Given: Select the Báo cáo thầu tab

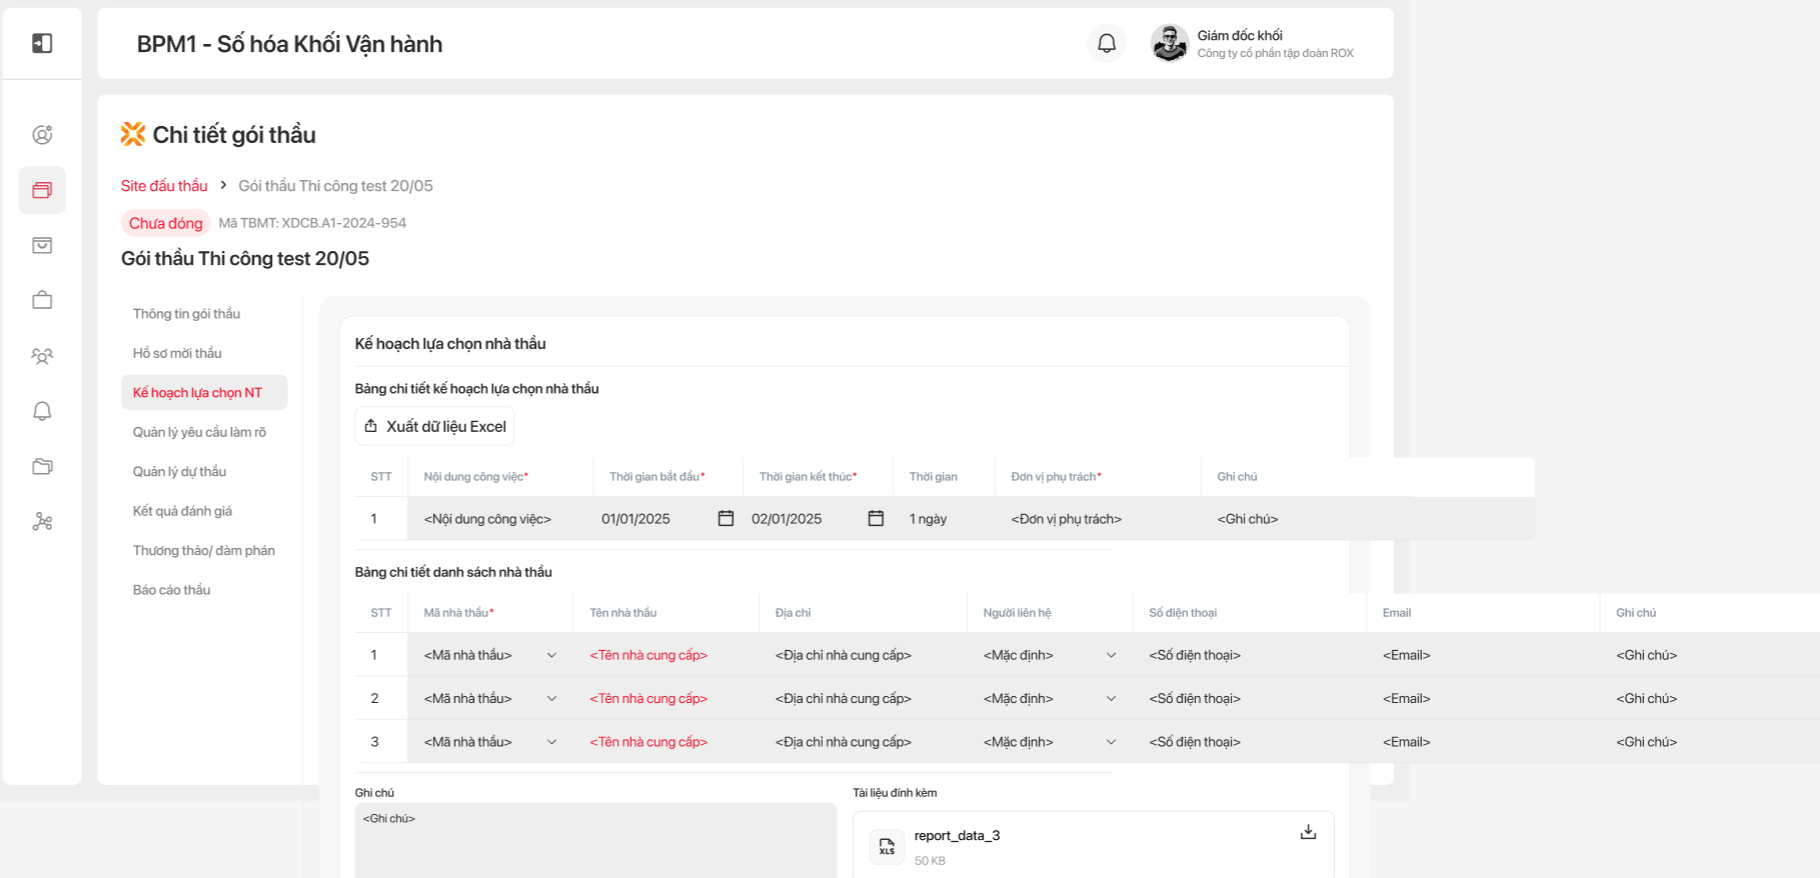Looking at the screenshot, I should coord(172,590).
